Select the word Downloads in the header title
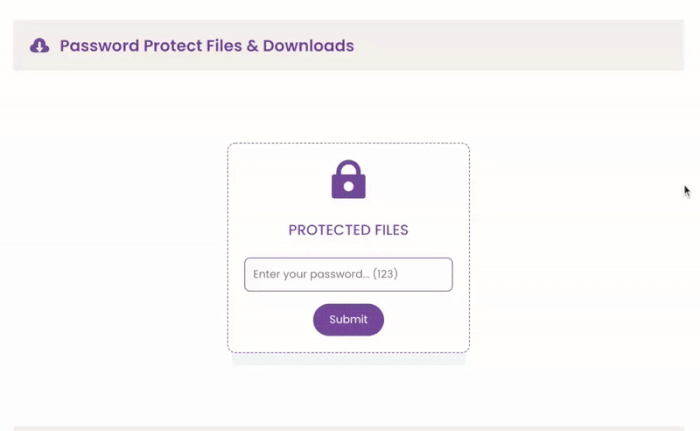The height and width of the screenshot is (431, 700). click(308, 46)
